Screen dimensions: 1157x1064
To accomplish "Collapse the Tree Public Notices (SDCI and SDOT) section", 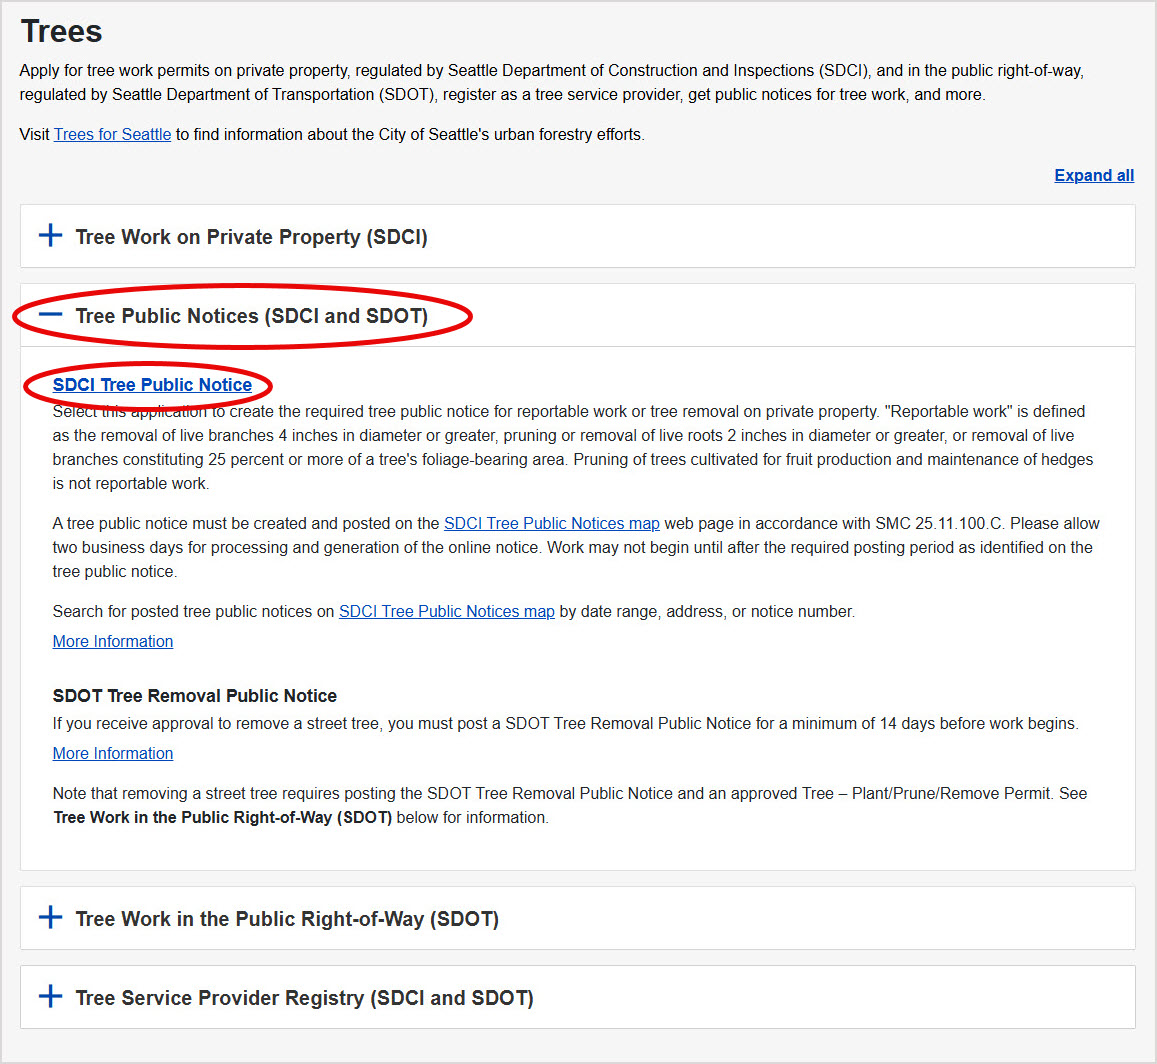I will pyautogui.click(x=251, y=316).
